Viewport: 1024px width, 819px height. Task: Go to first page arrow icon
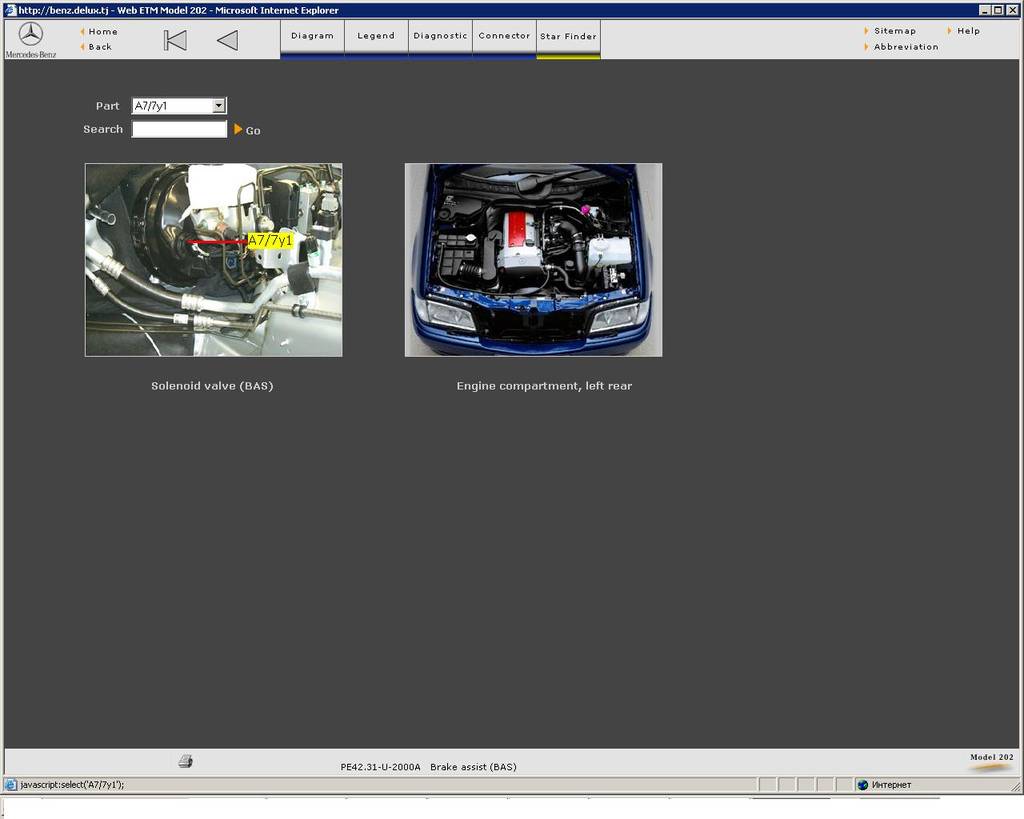175,40
